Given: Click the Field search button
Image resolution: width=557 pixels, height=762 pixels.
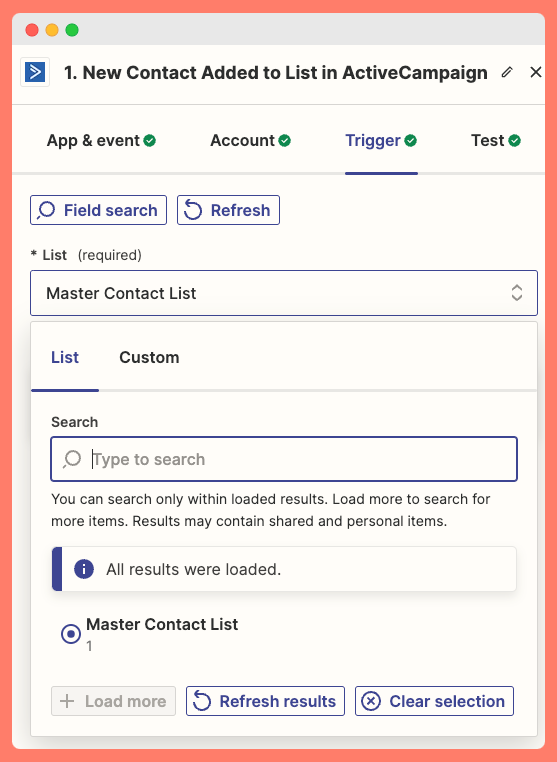Looking at the screenshot, I should [98, 210].
